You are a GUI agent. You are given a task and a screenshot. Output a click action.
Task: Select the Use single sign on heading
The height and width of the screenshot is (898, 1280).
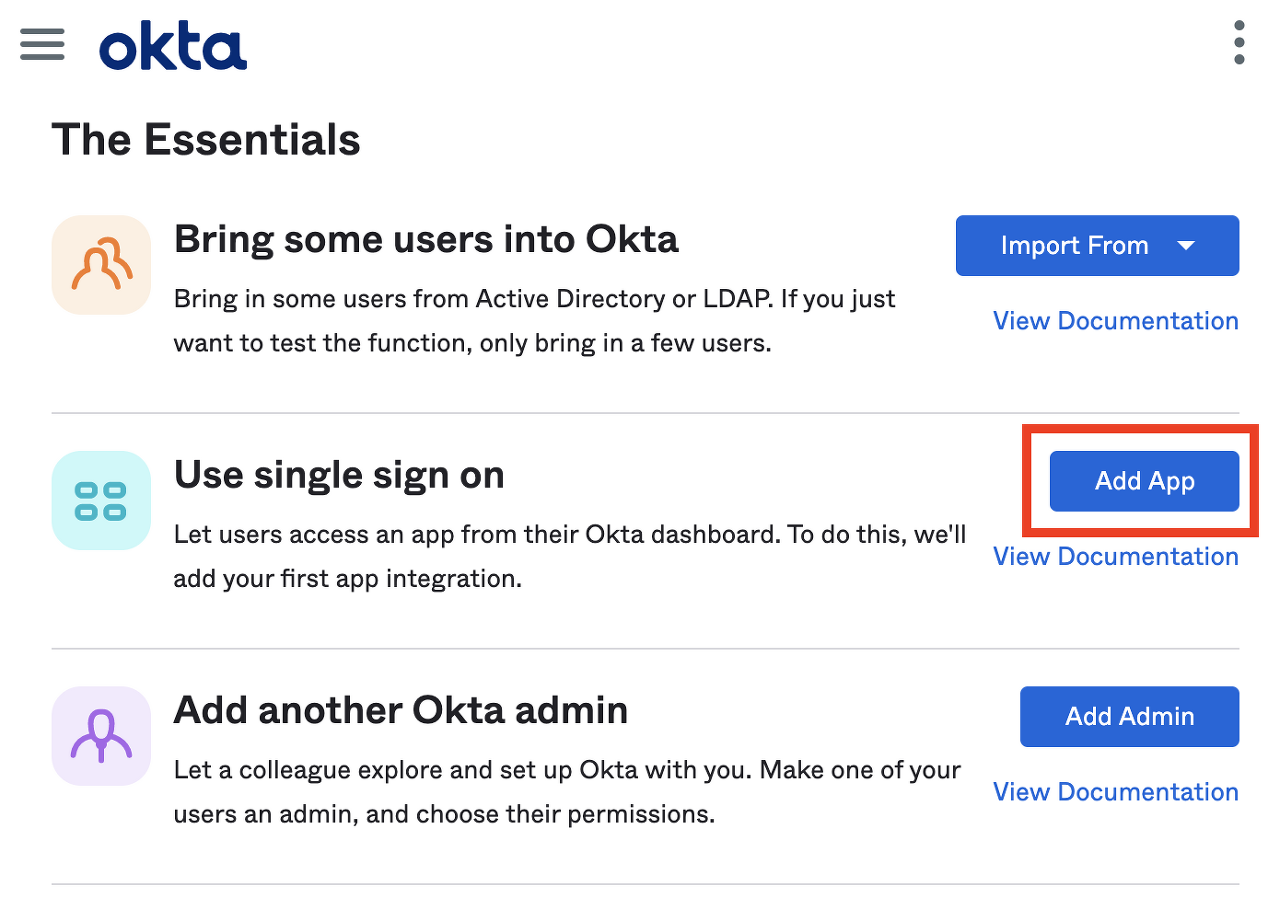[339, 475]
